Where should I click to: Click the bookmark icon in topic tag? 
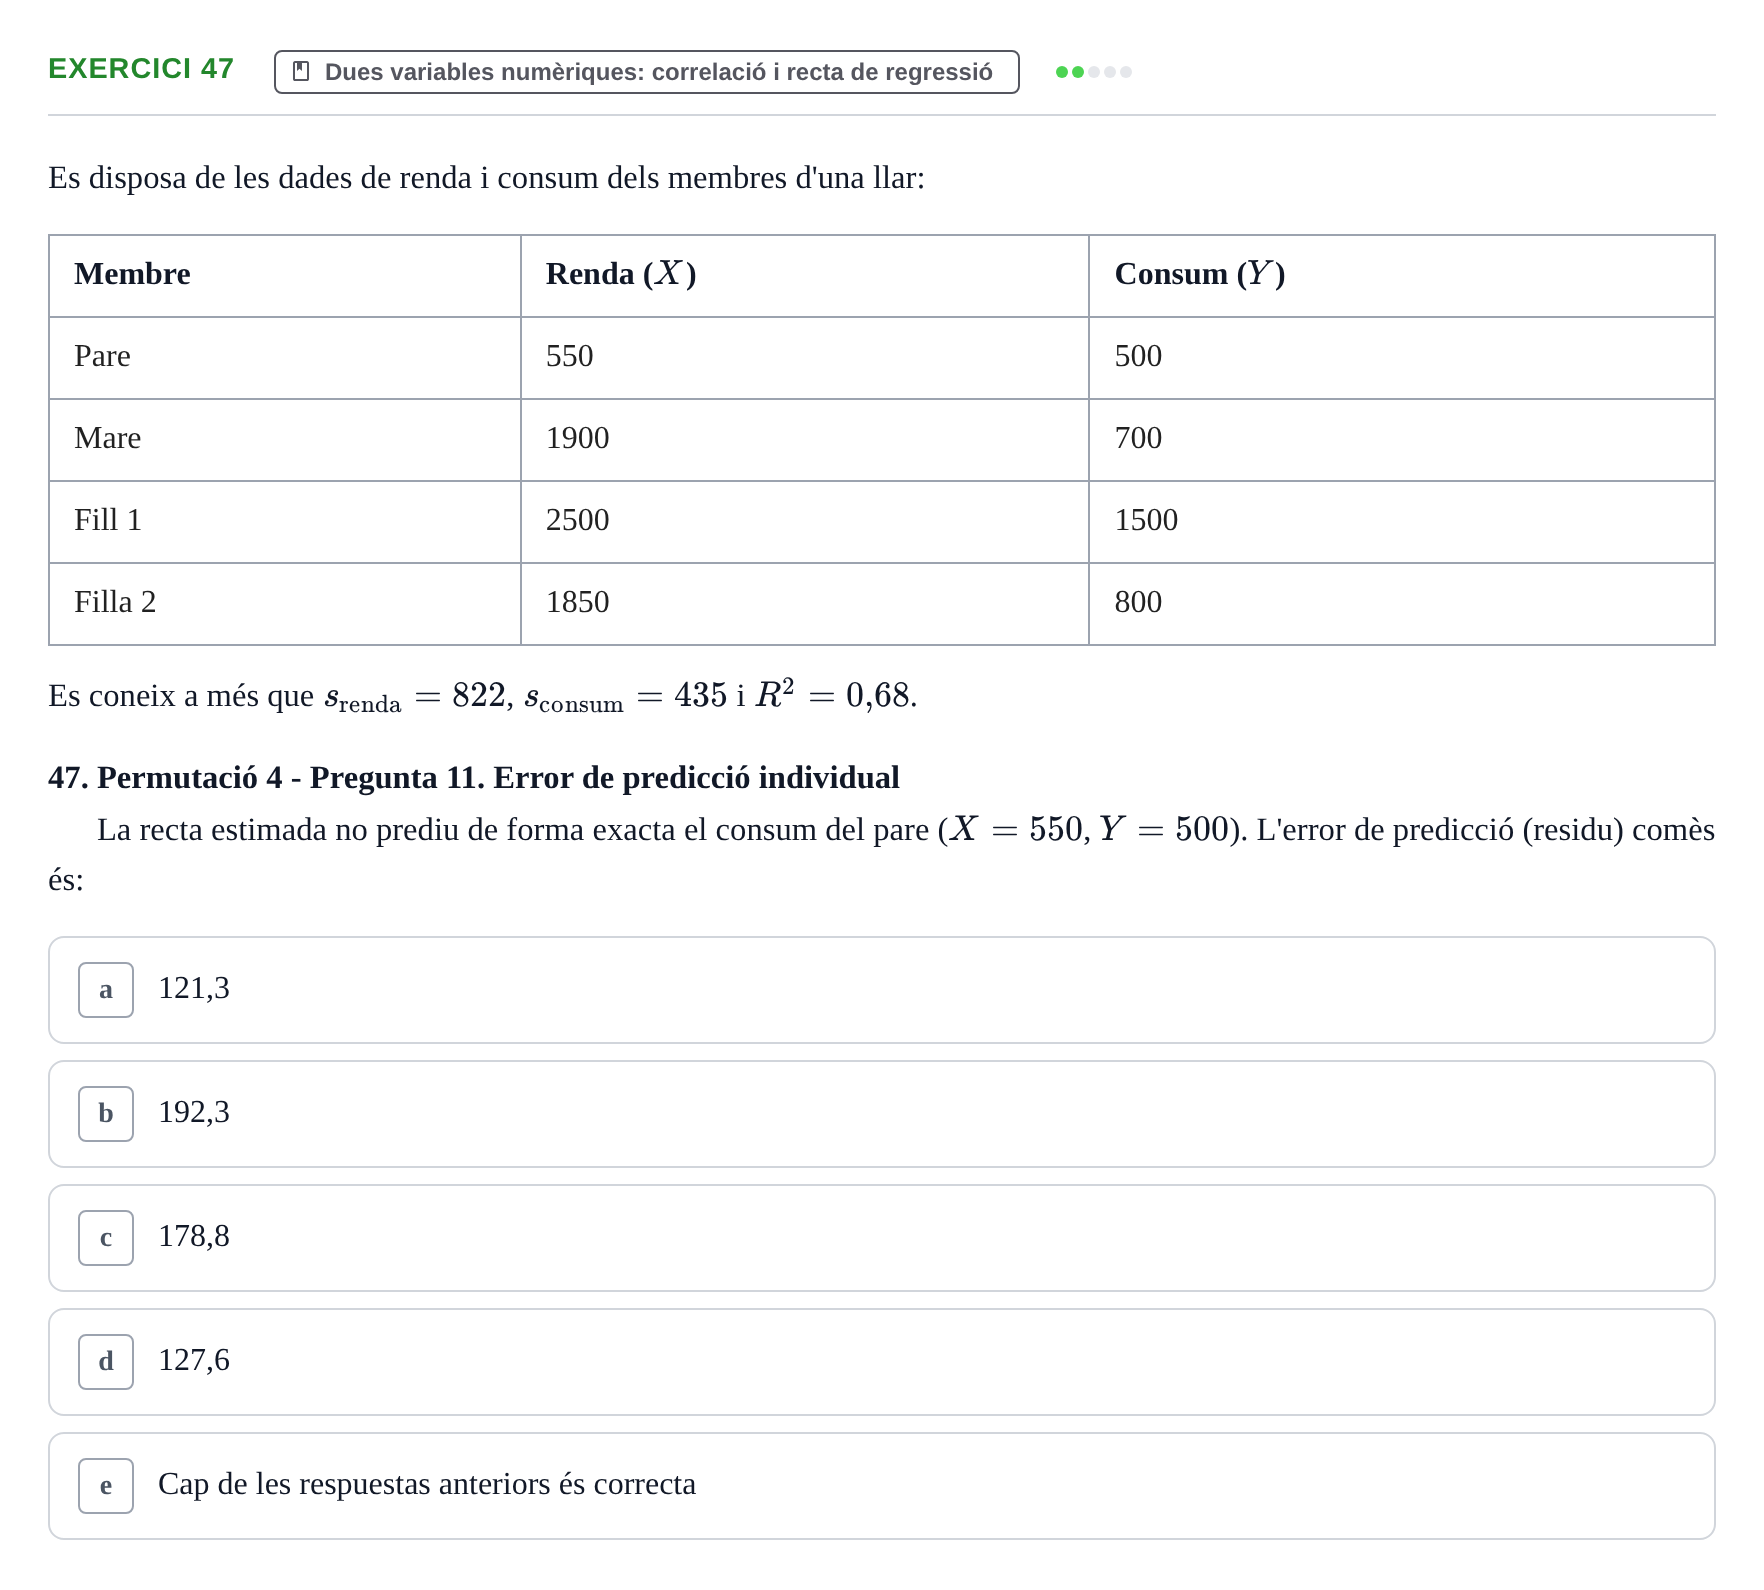[300, 72]
